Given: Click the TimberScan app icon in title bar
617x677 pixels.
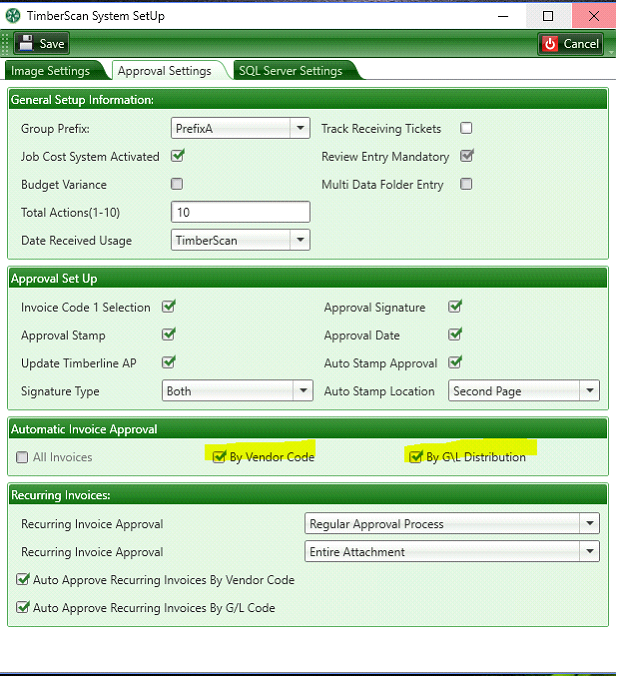Looking at the screenshot, I should 13,16.
